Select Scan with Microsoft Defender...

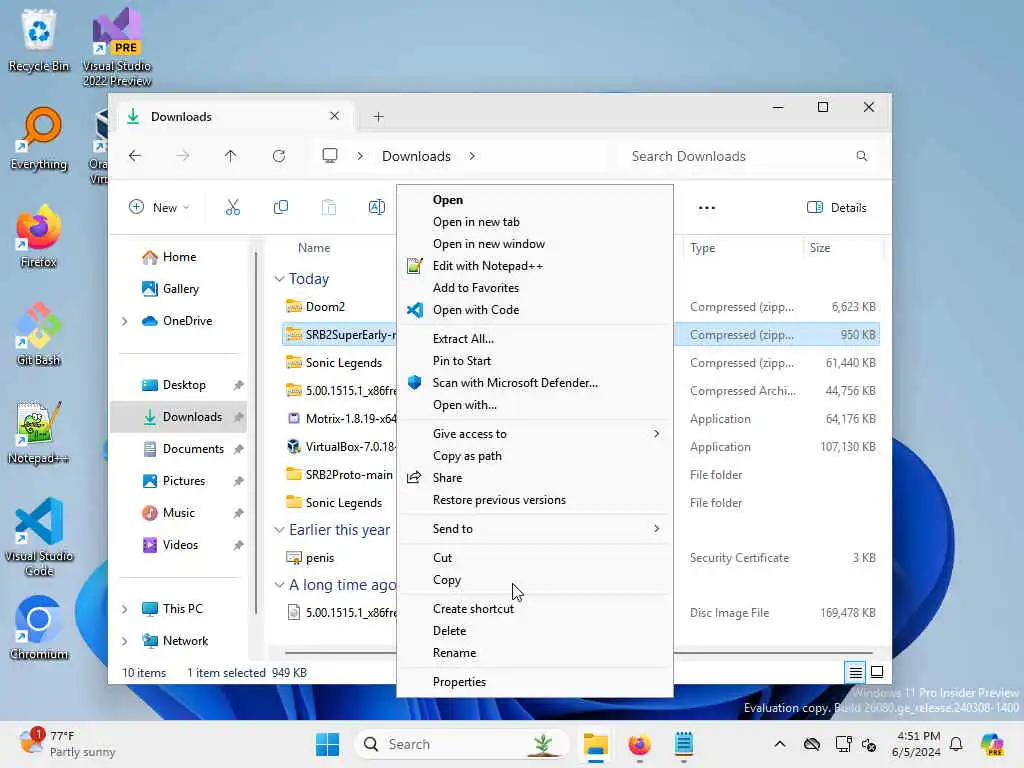(x=535, y=383)
